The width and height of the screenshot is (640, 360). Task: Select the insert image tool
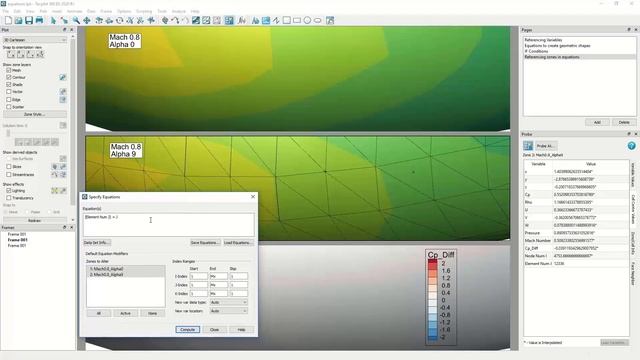click(x=266, y=20)
